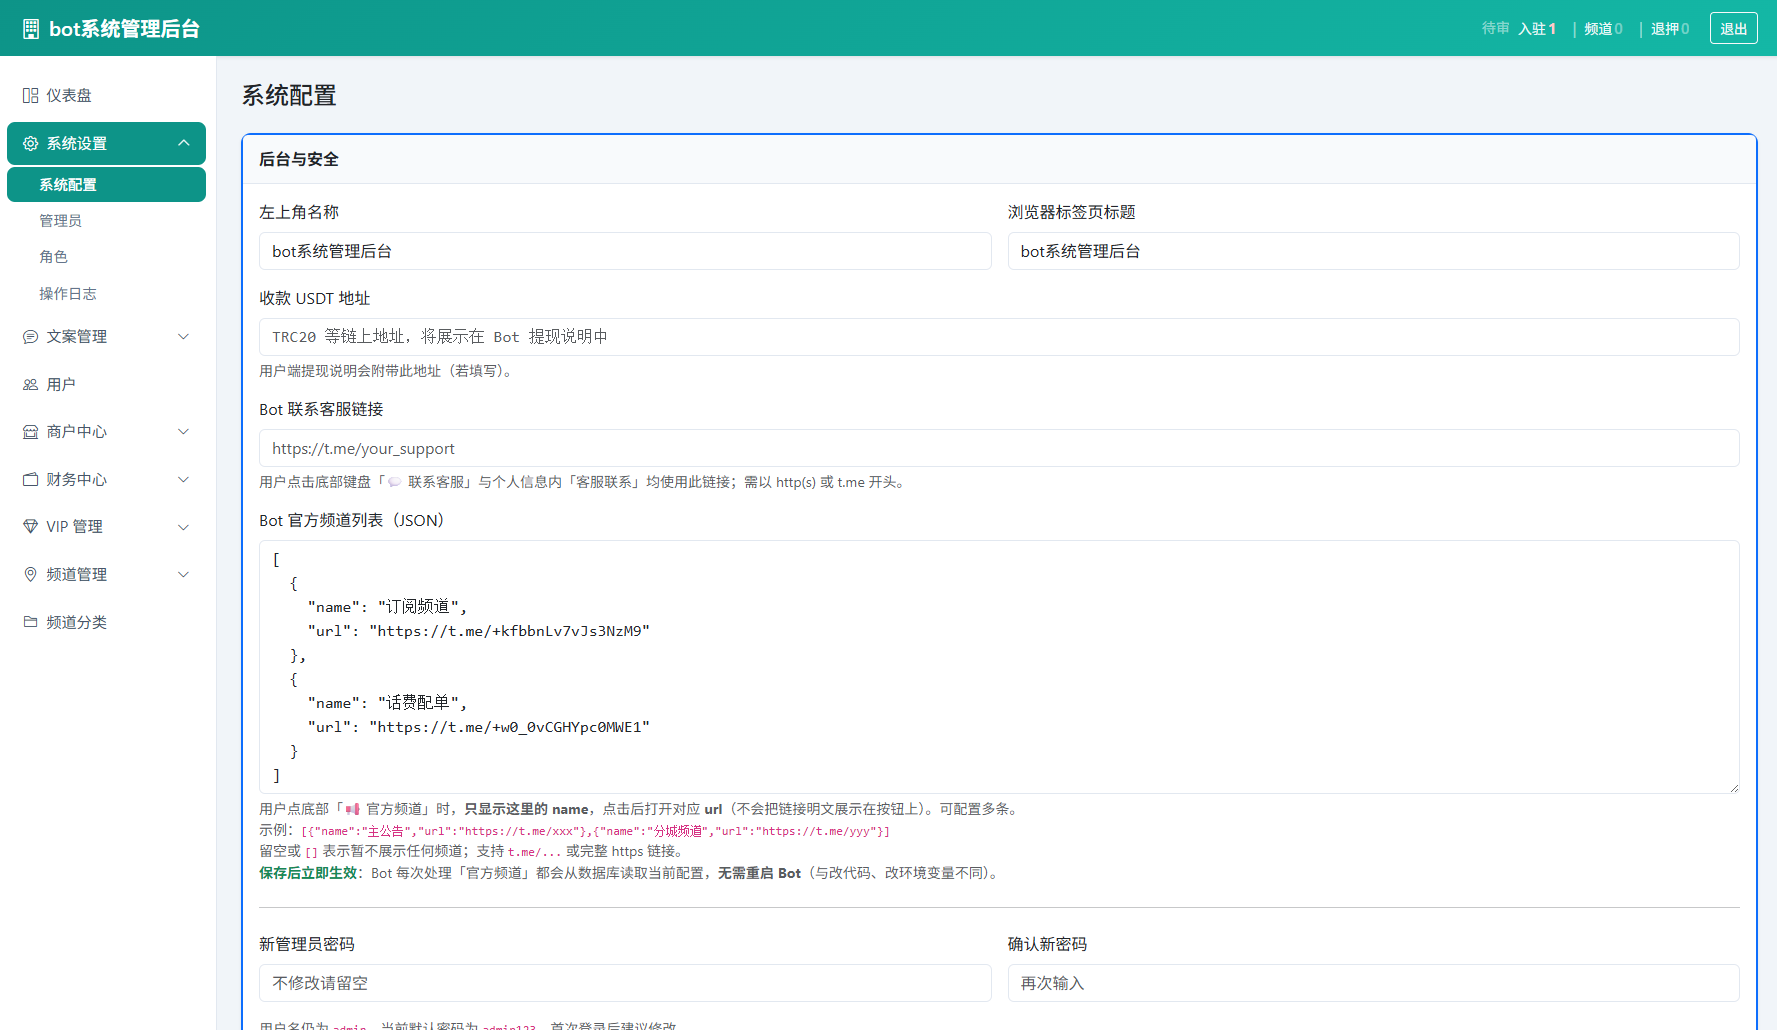The image size is (1777, 1030).
Task: Click the people icon beside 用户
Action: tap(31, 385)
